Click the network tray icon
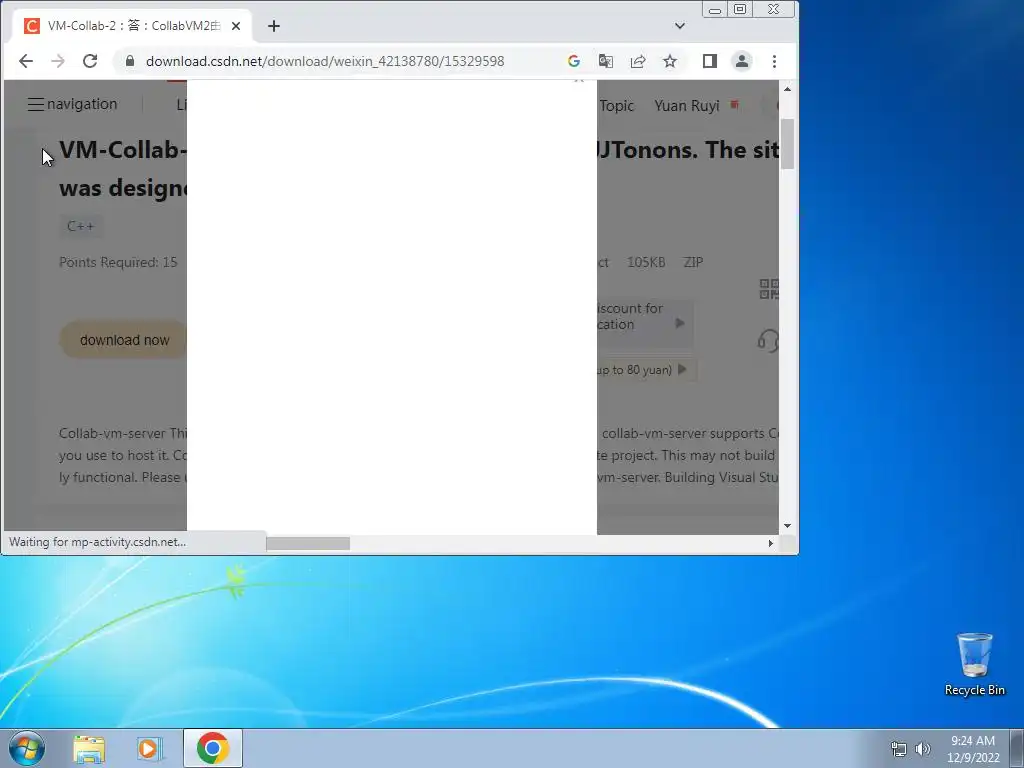 click(x=899, y=749)
